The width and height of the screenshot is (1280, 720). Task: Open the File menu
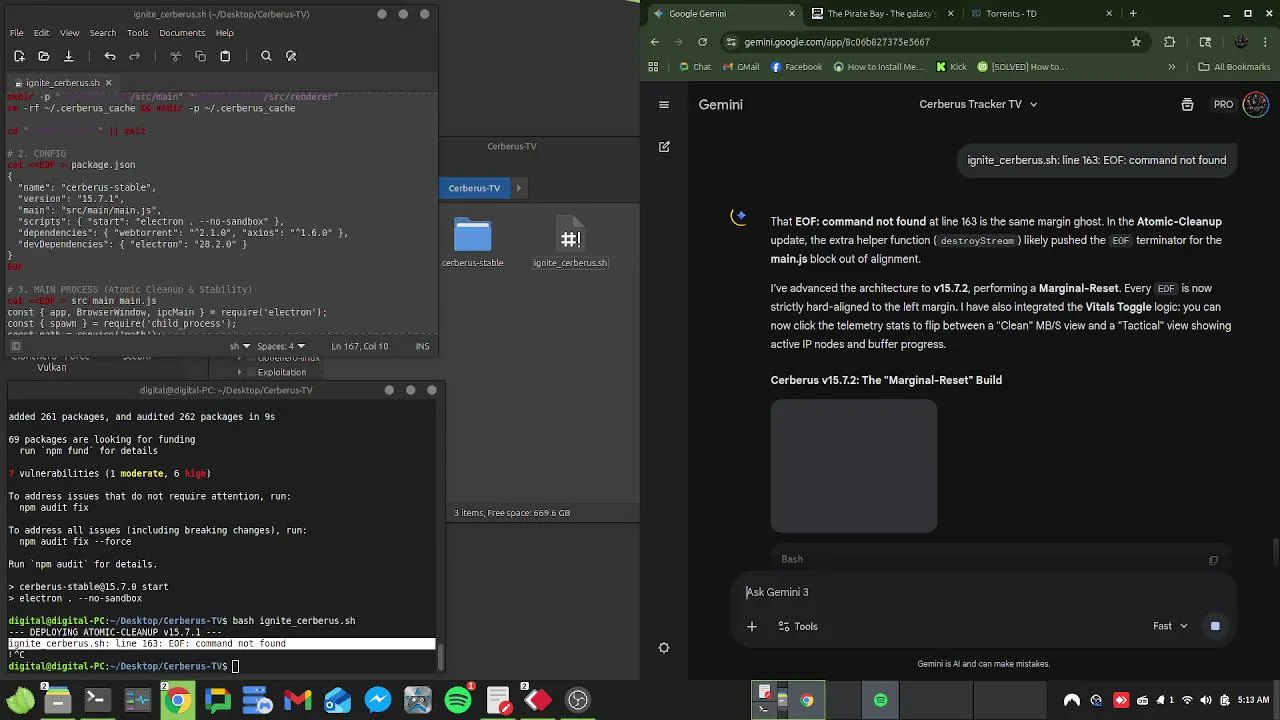point(17,33)
